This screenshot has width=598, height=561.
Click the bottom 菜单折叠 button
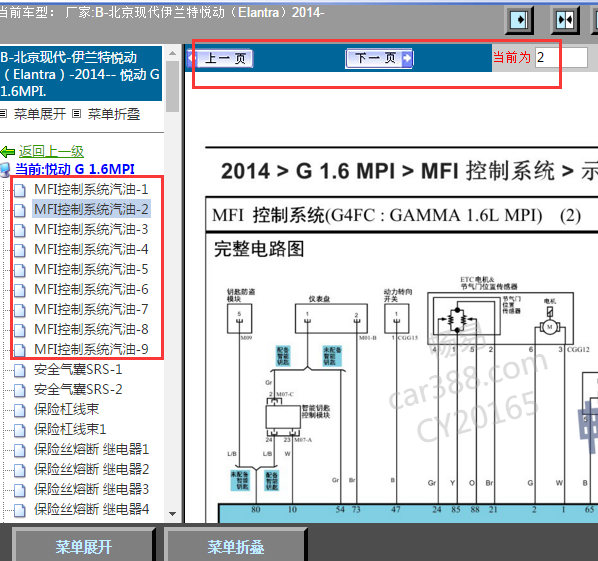click(235, 546)
